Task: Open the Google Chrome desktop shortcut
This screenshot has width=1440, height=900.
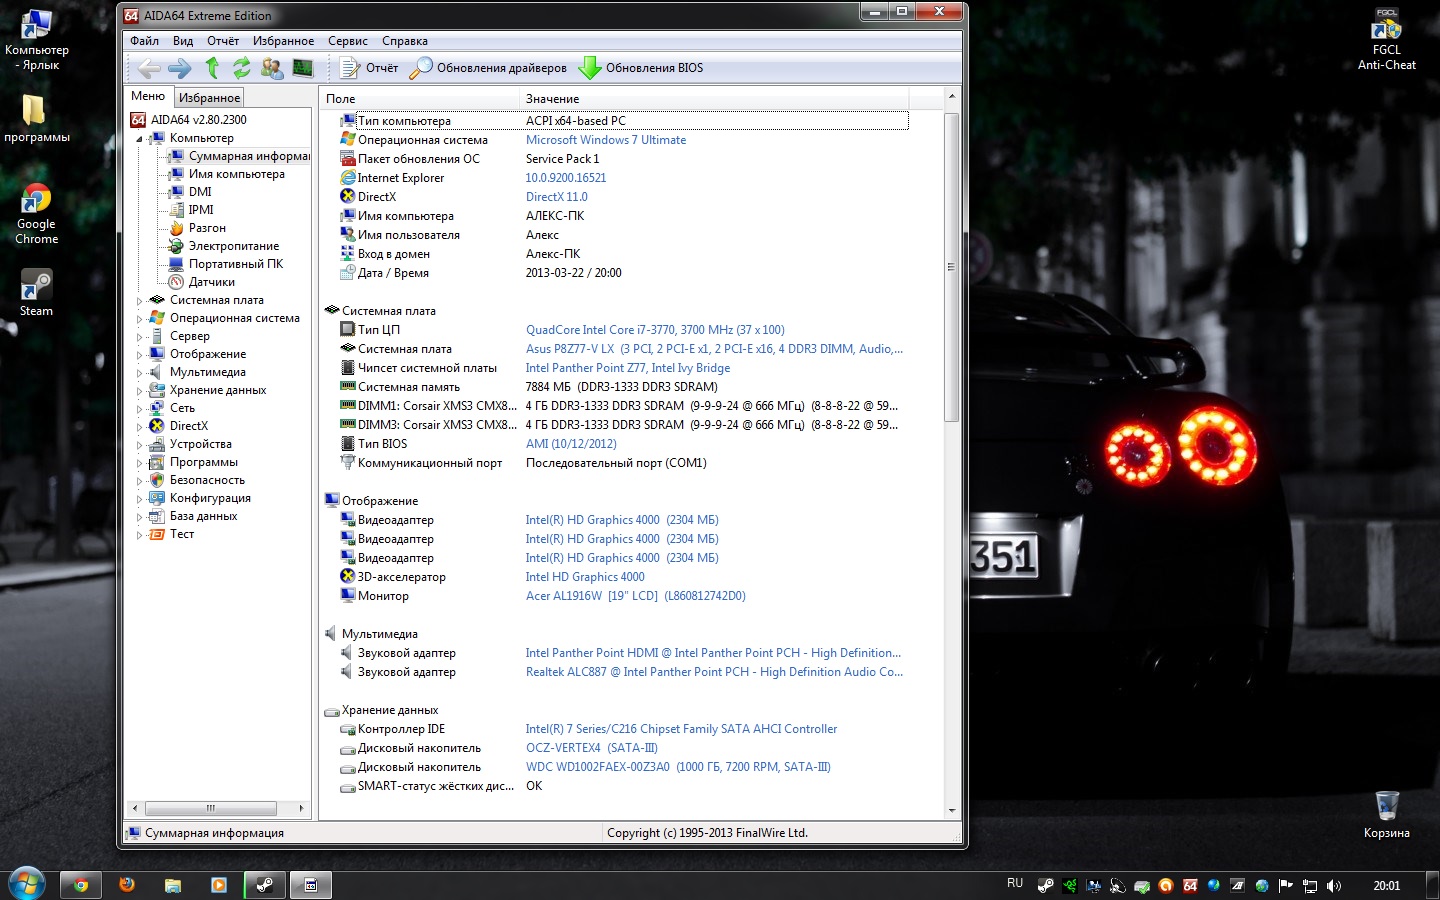Action: point(36,214)
